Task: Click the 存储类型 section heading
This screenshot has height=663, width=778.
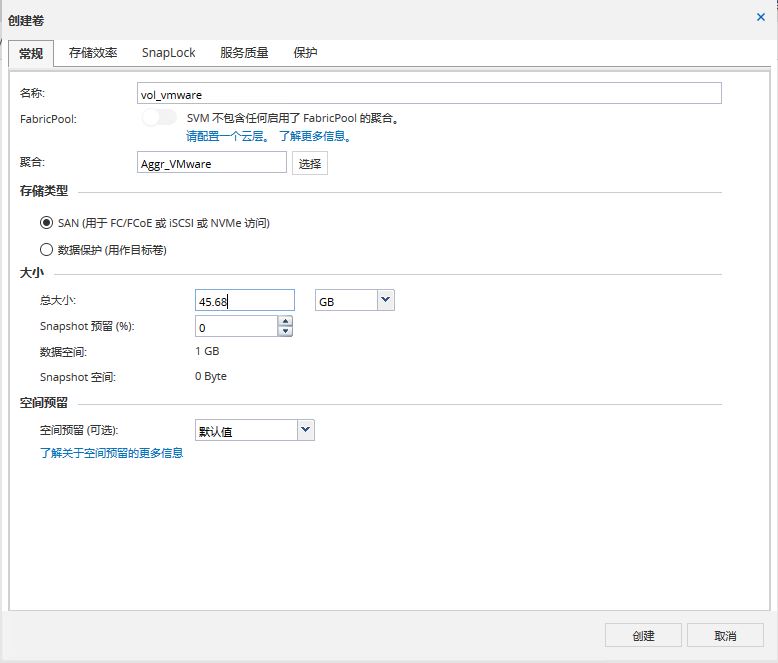Action: click(x=44, y=191)
